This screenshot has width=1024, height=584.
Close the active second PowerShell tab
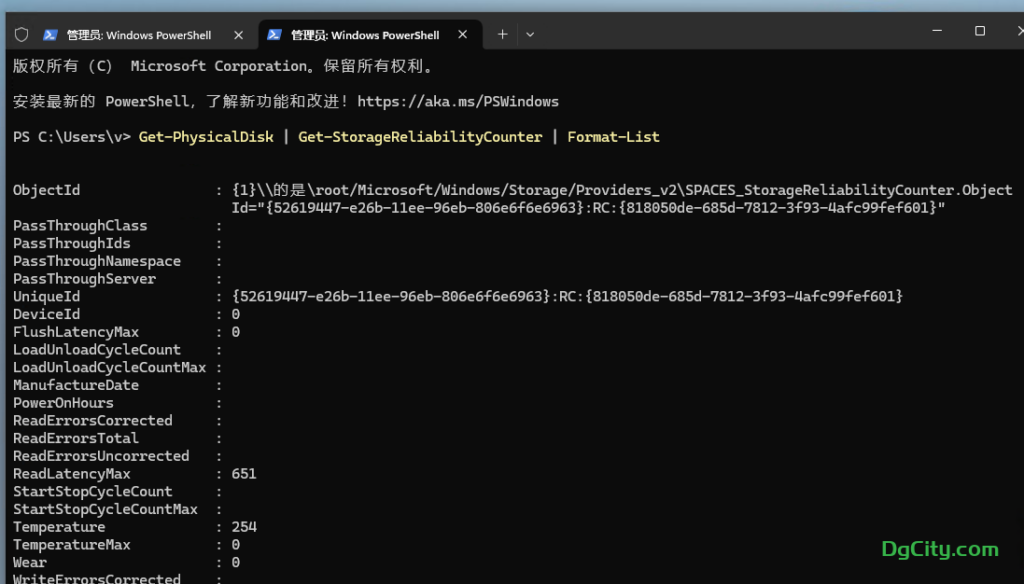(462, 35)
